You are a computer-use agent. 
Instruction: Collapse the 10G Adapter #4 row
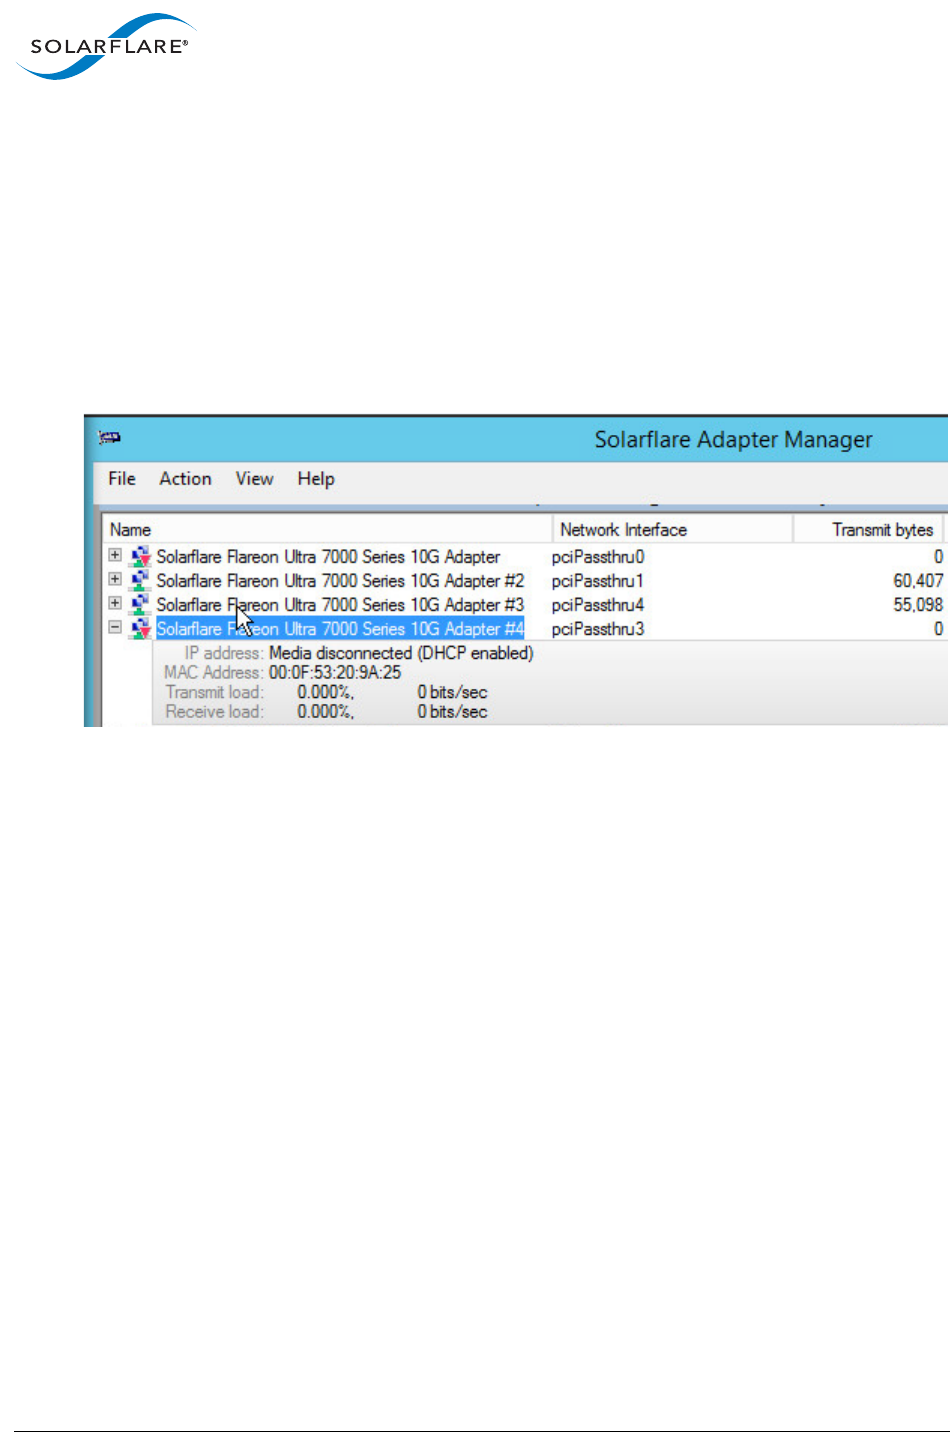pyautogui.click(x=115, y=627)
